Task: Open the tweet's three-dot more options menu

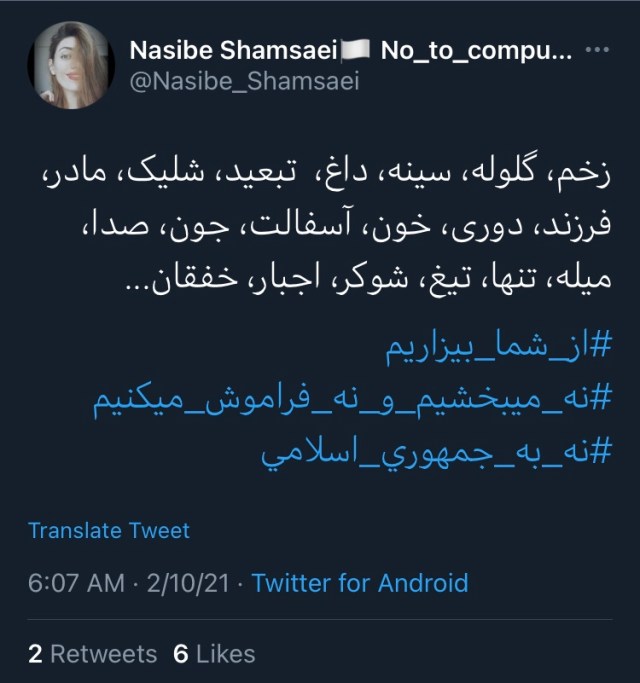Action: (x=597, y=49)
